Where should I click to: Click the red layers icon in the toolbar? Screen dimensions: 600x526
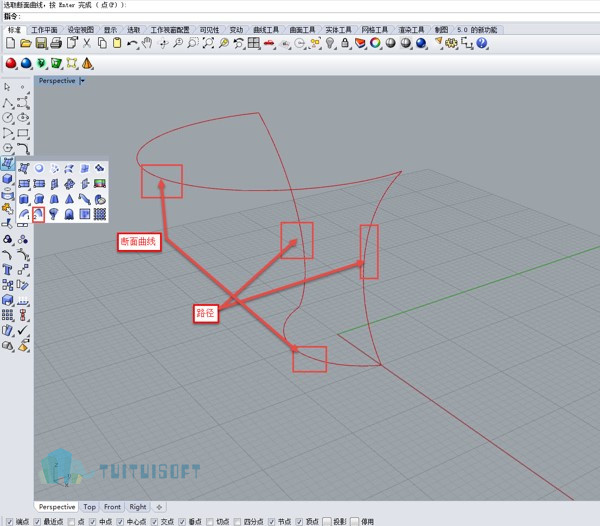coord(360,43)
